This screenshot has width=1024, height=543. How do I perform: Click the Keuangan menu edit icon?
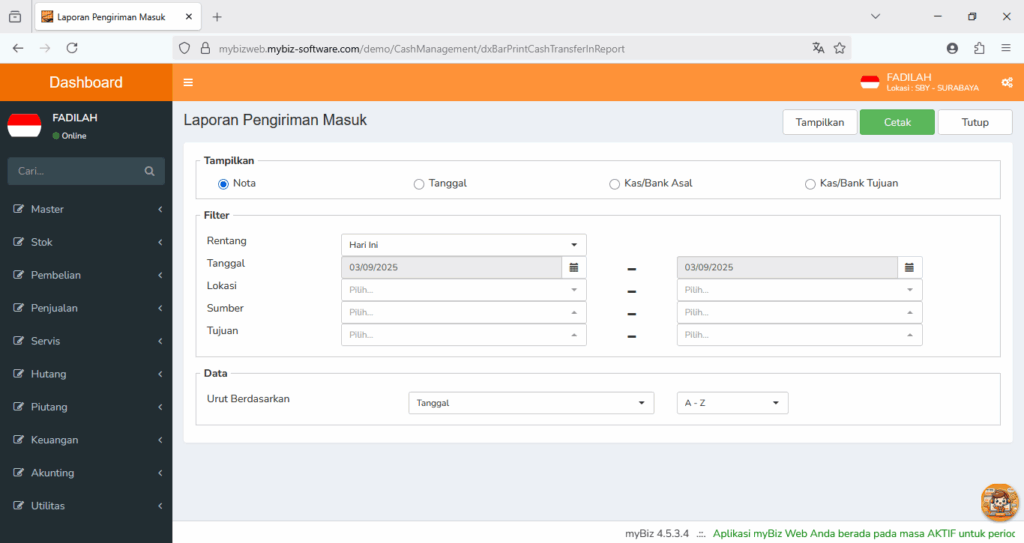click(x=18, y=440)
